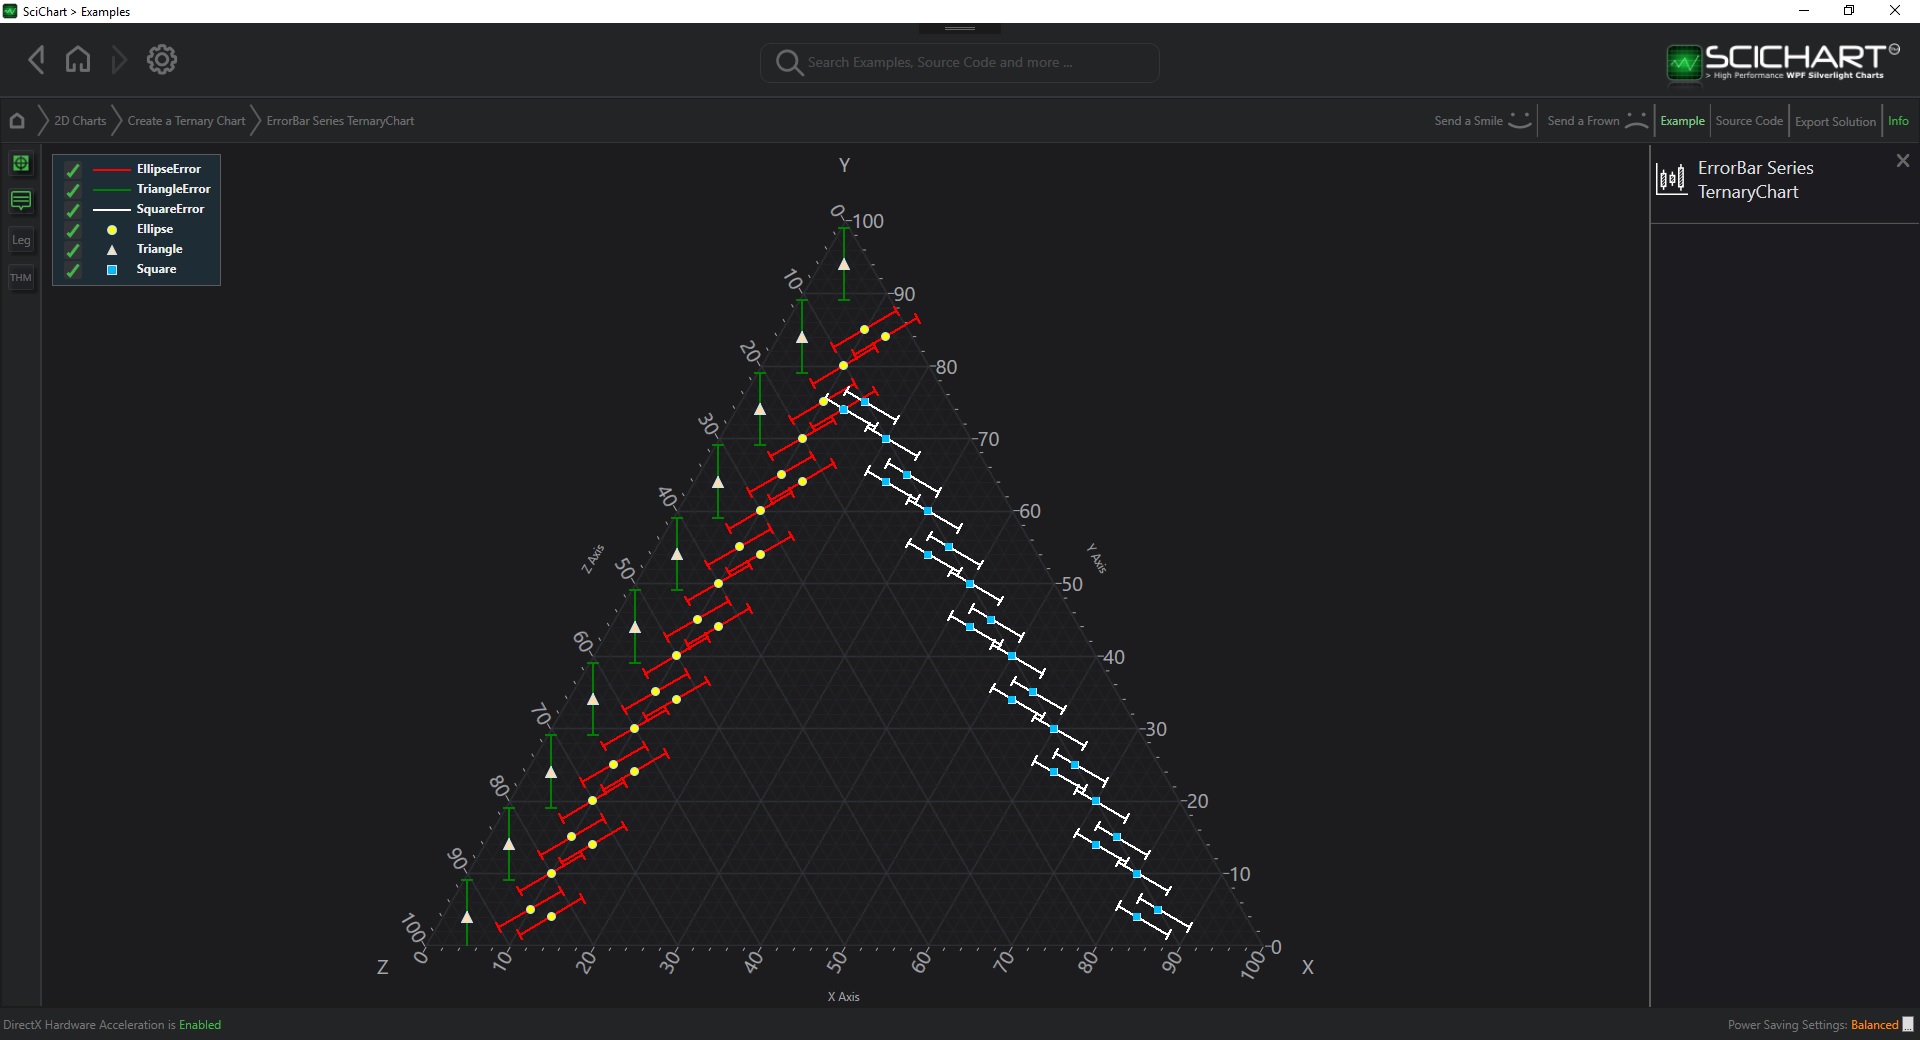Expand the 2D Charts breadcrumb
The width and height of the screenshot is (1920, 1040).
[x=80, y=121]
